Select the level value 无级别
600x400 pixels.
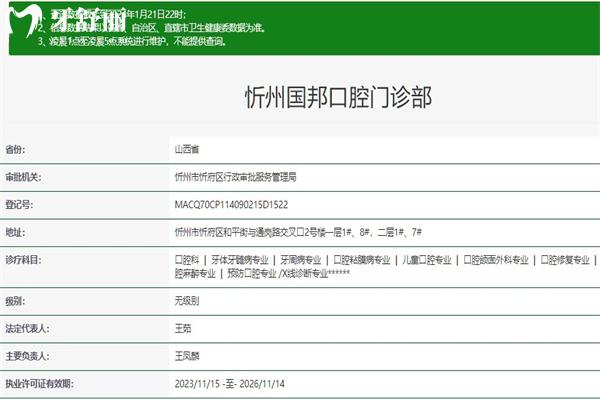pyautogui.click(x=187, y=301)
